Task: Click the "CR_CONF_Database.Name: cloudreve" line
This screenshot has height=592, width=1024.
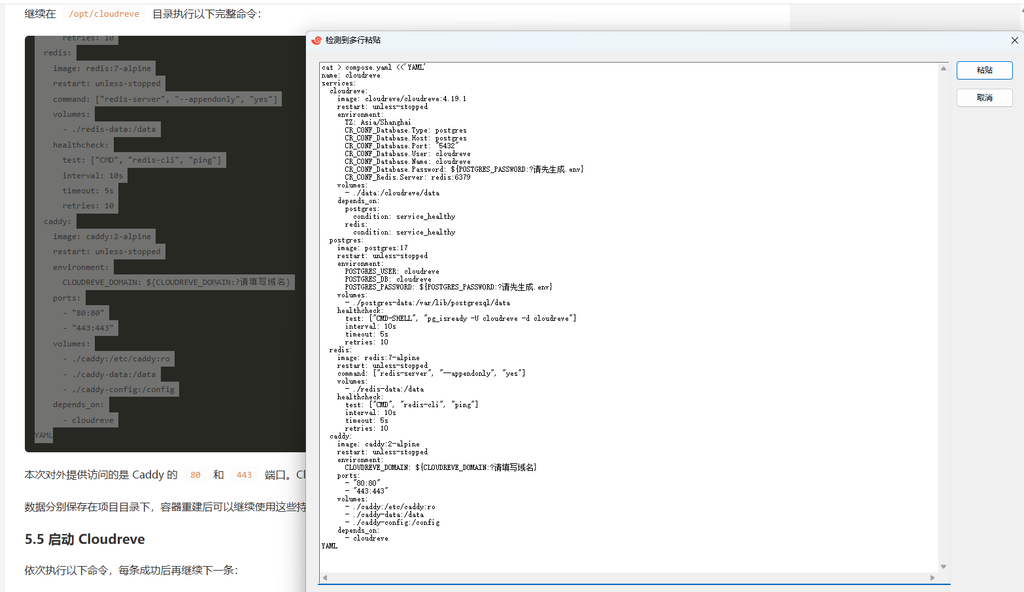Action: click(x=408, y=161)
